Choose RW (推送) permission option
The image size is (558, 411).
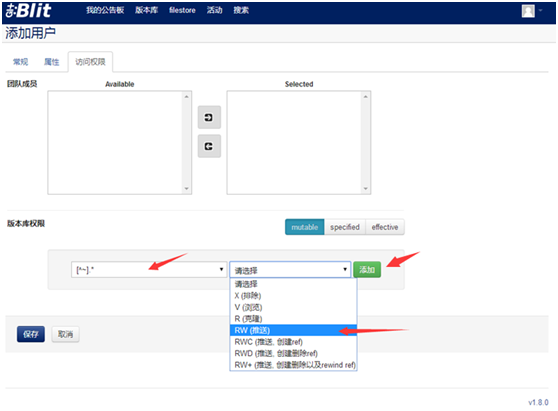coord(293,330)
